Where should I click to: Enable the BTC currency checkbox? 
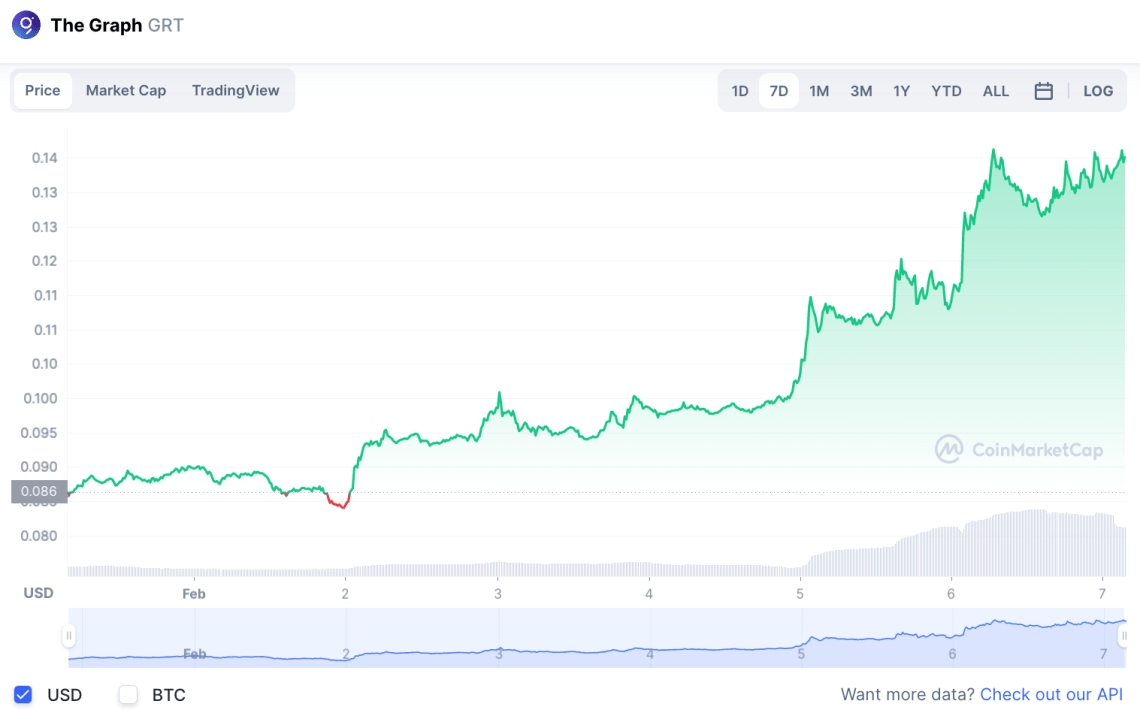pos(128,695)
